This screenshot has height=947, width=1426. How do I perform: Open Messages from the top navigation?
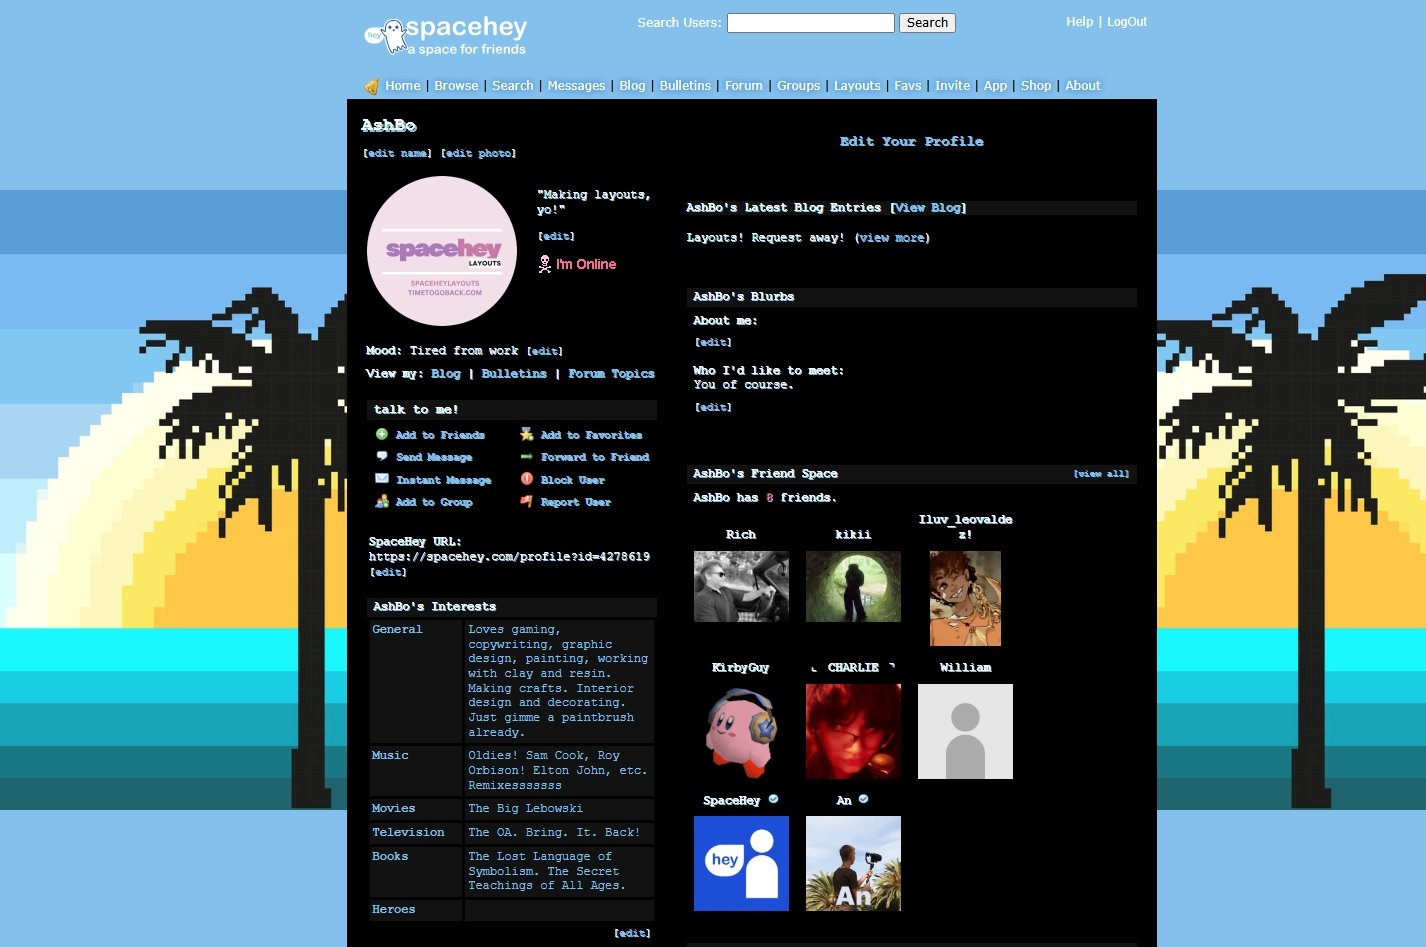click(x=576, y=86)
